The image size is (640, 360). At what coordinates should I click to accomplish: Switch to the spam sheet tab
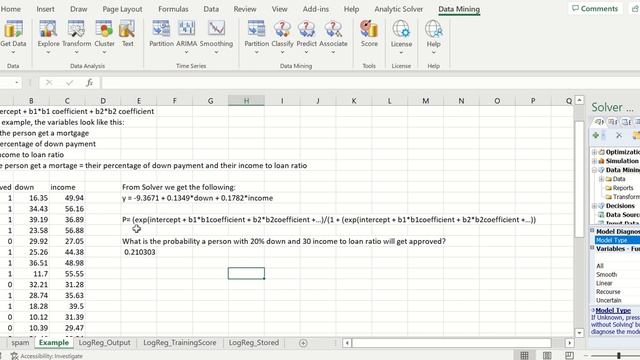click(x=20, y=343)
